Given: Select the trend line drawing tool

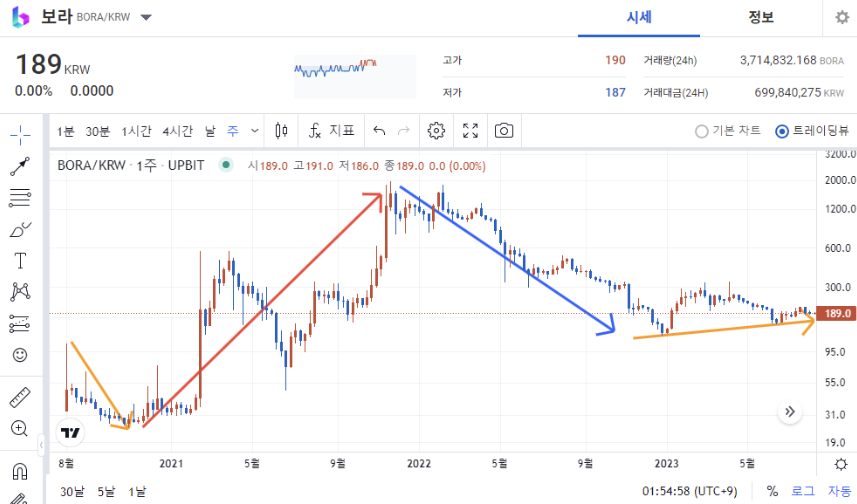Looking at the screenshot, I should (x=20, y=166).
